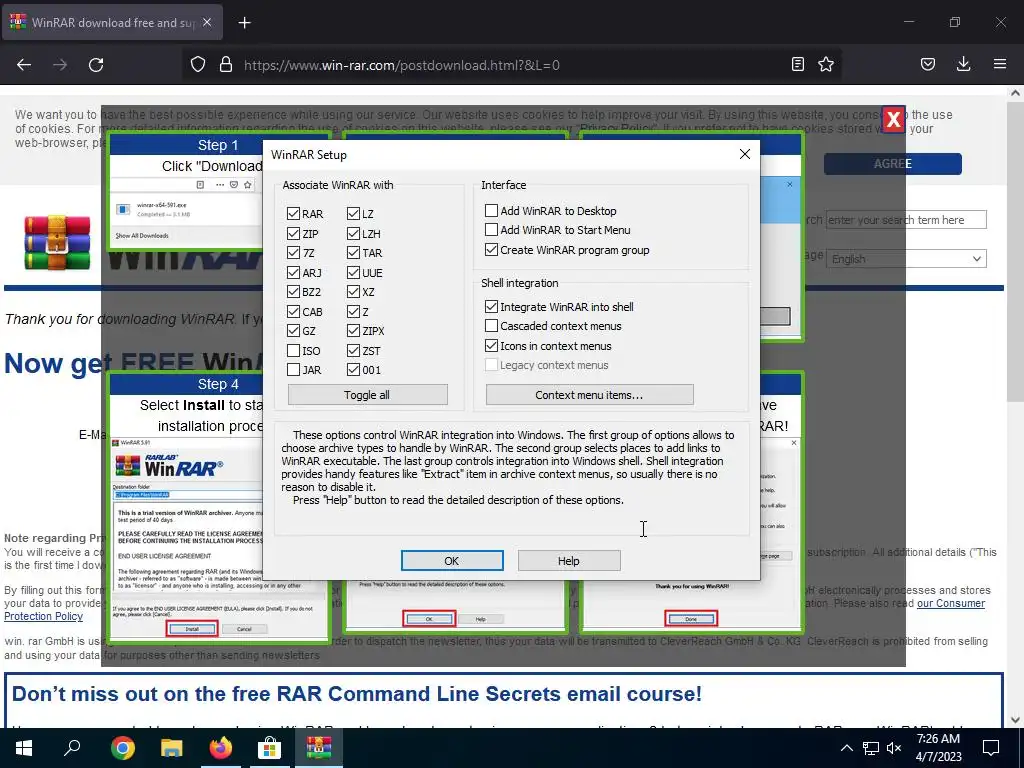Image resolution: width=1024 pixels, height=768 pixels.
Task: Close the WinRAR Setup dialog
Action: tap(744, 154)
